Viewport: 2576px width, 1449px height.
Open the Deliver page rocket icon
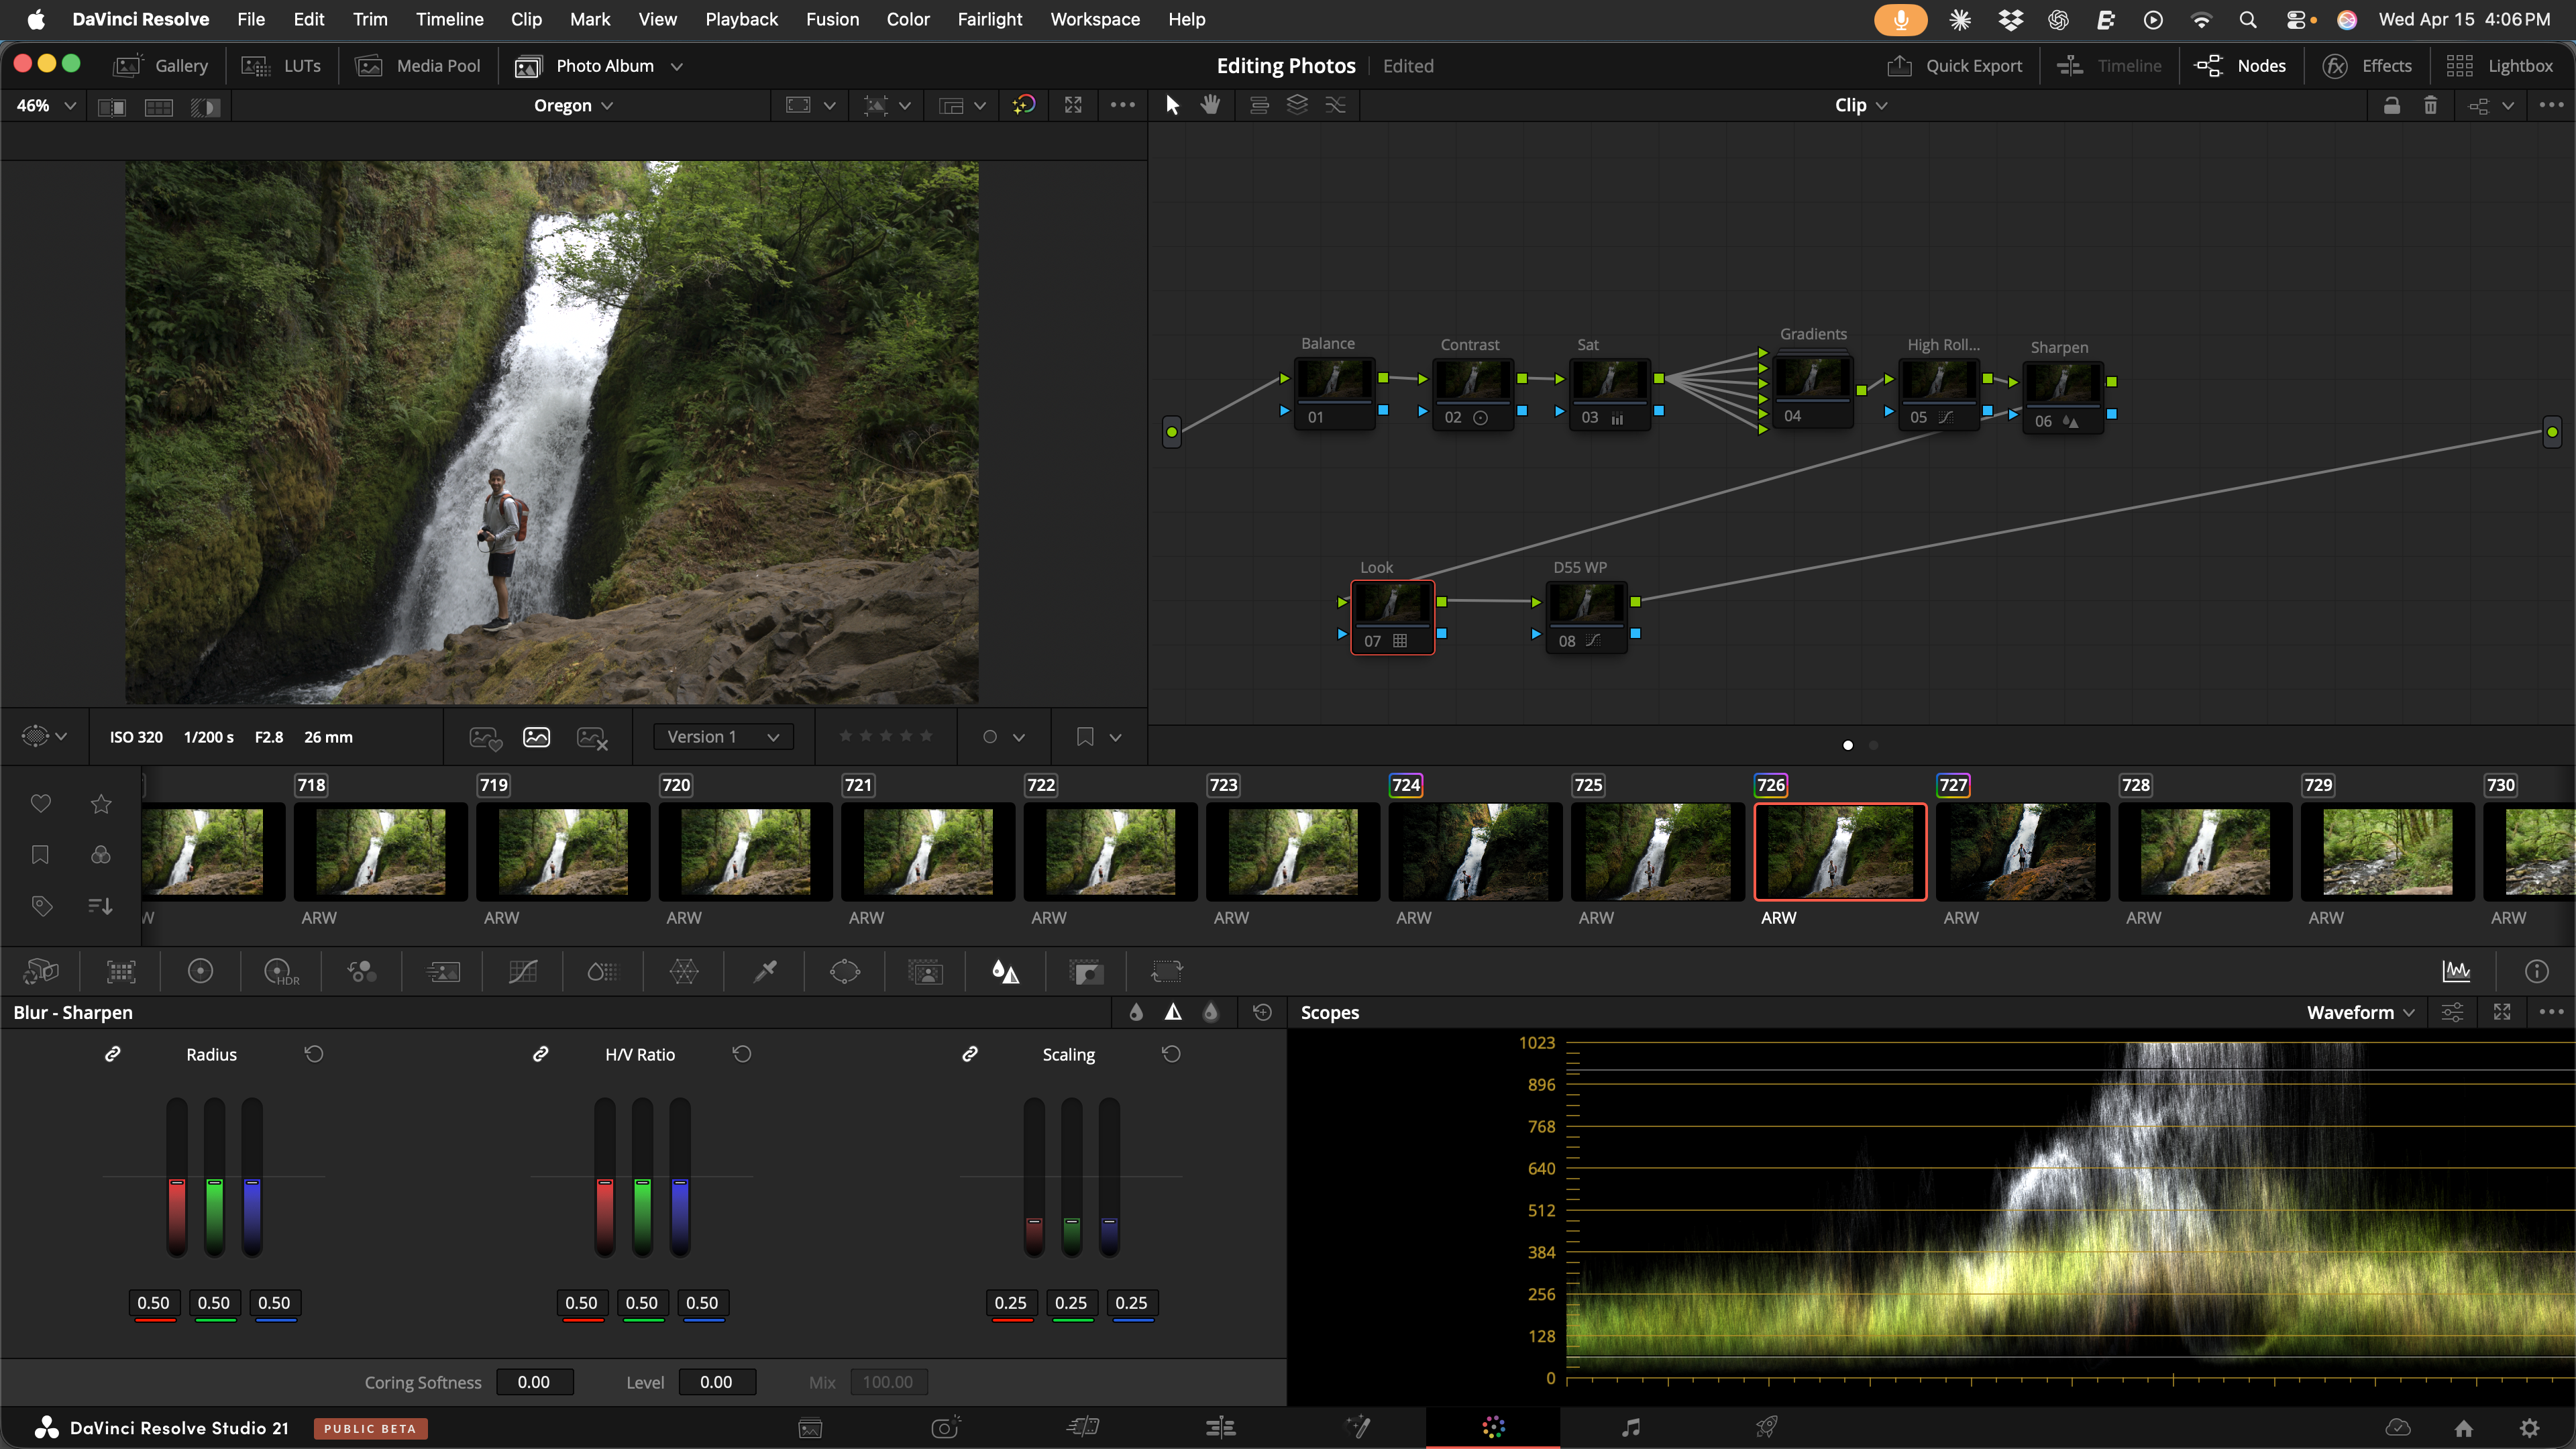[x=1766, y=1427]
